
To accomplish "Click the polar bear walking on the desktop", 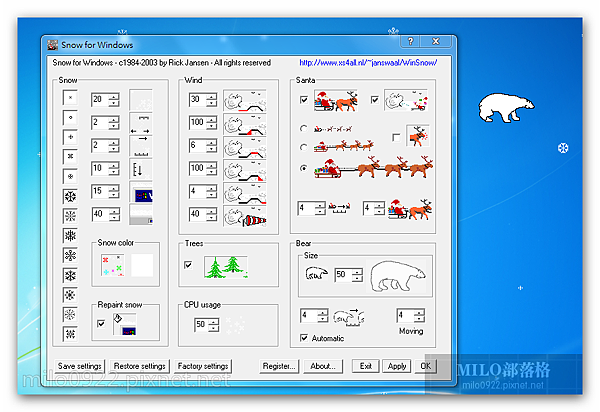I will 505,107.
